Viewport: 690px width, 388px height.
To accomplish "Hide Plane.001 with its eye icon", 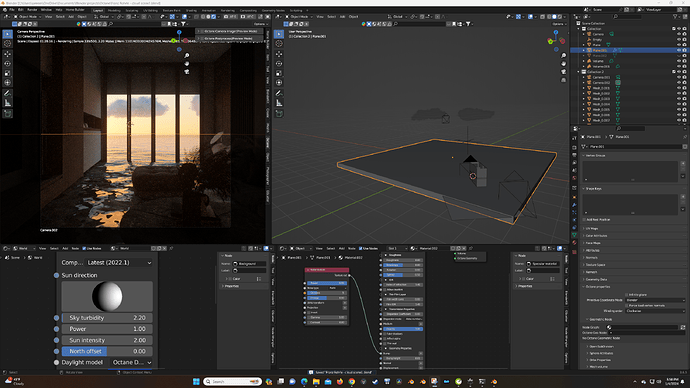I will coord(679,50).
